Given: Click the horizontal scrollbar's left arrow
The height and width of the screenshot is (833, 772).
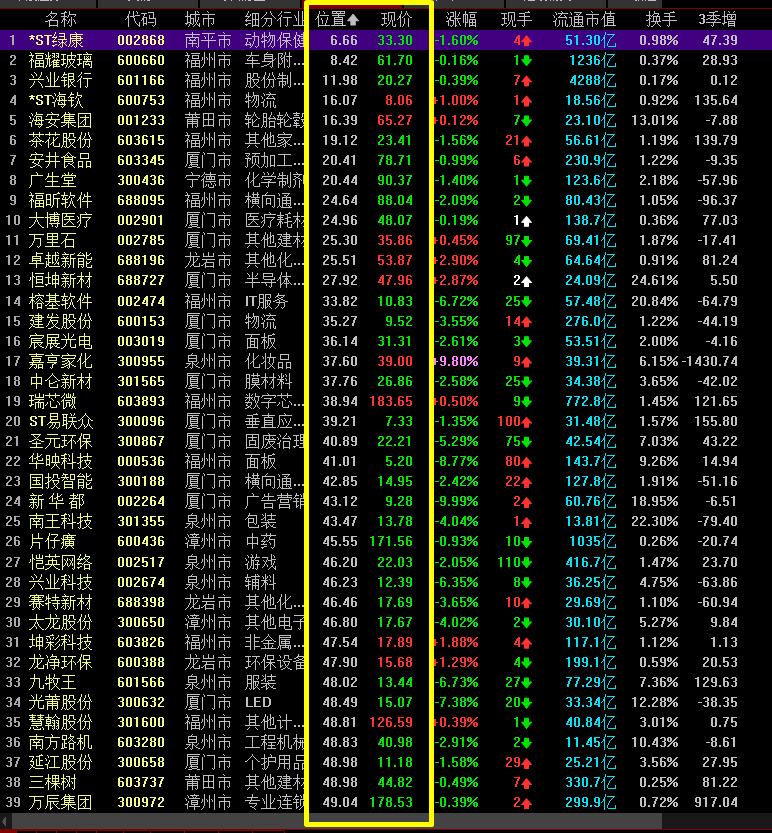Looking at the screenshot, I should tap(5, 822).
